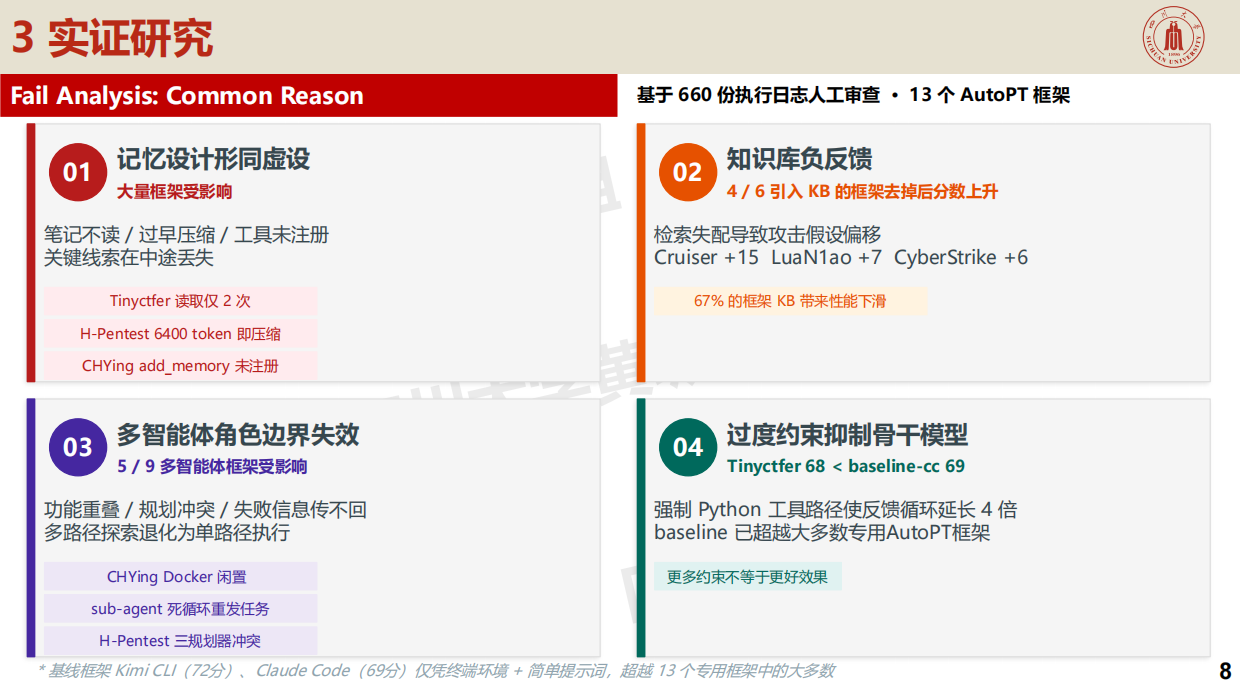The width and height of the screenshot is (1240, 697).
Task: Click the line 关键线索在中途丢失
Action: 129,257
